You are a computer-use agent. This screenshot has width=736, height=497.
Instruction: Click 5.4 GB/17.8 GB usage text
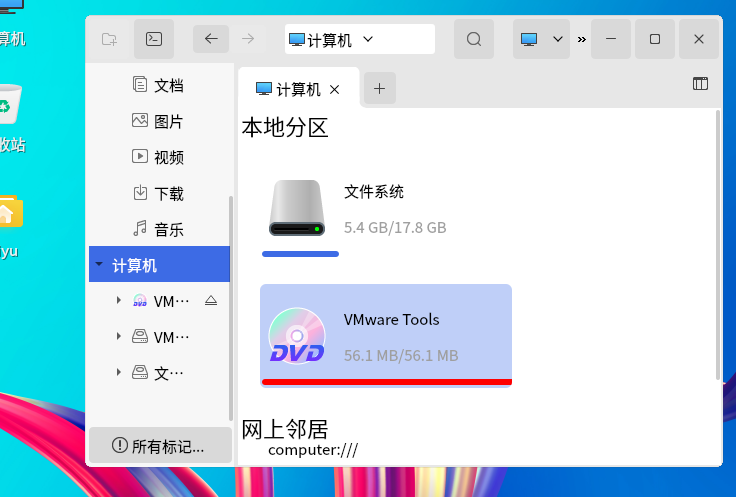[x=395, y=228]
